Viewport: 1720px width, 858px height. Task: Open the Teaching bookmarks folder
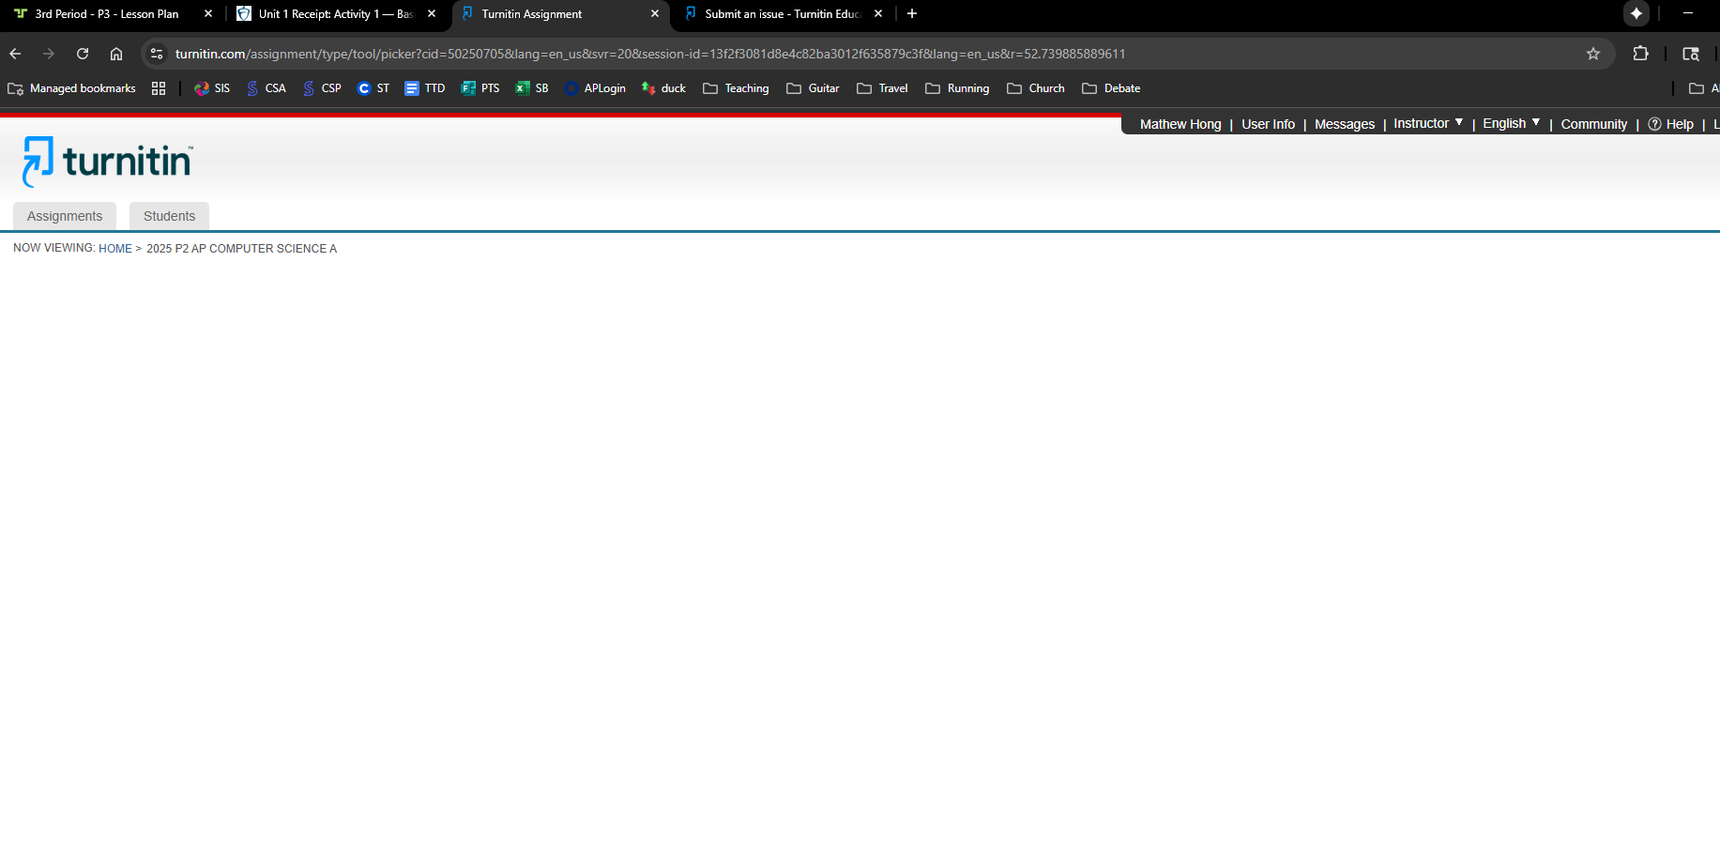click(736, 88)
